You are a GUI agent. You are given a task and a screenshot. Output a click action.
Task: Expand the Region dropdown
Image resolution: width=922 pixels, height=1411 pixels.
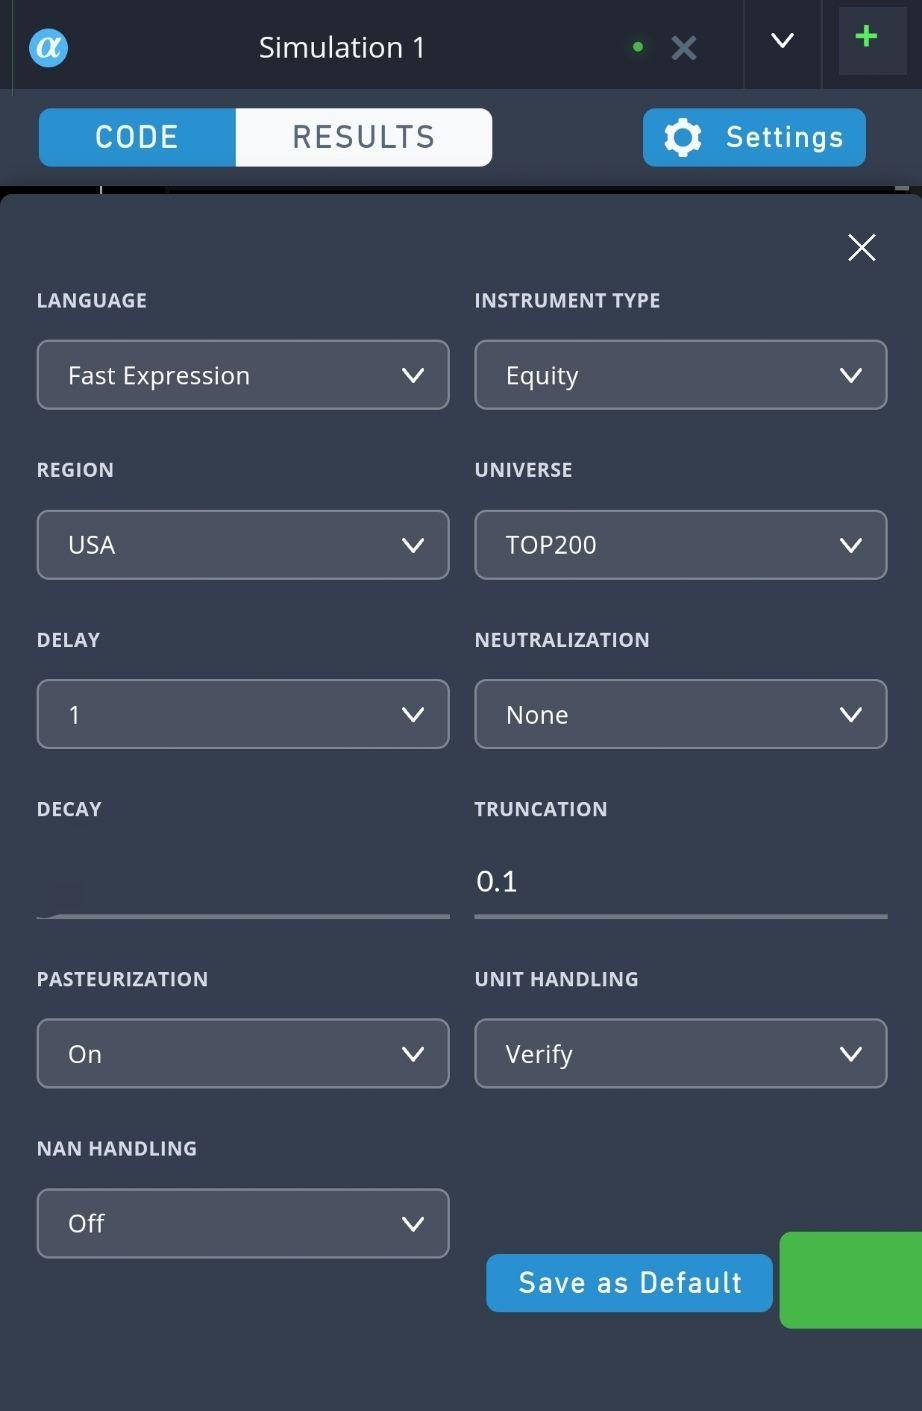243,545
